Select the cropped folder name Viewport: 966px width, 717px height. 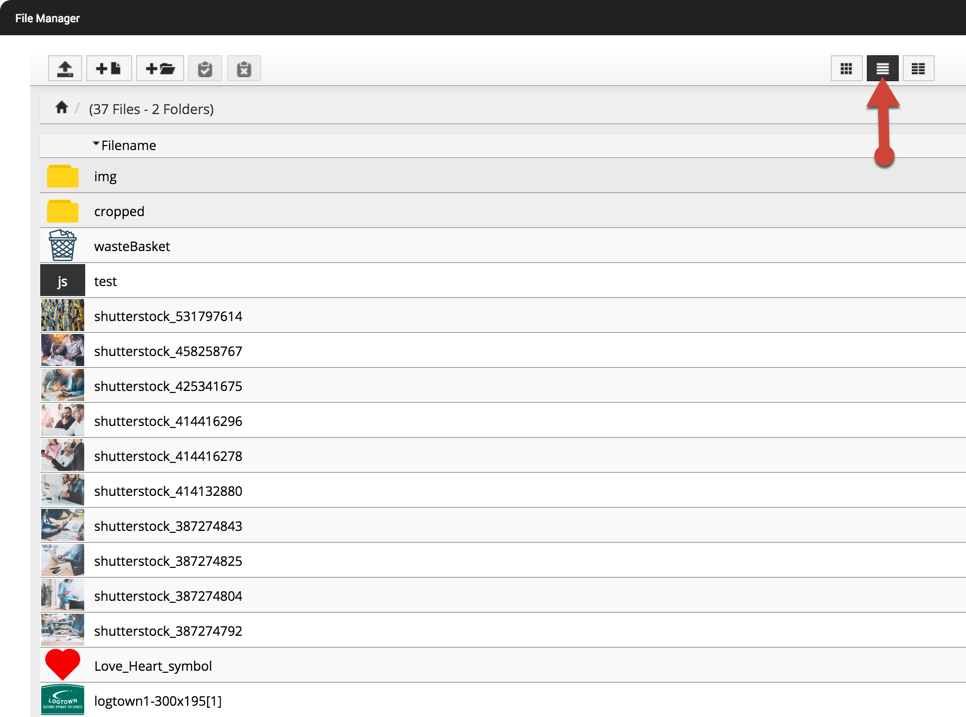point(120,212)
